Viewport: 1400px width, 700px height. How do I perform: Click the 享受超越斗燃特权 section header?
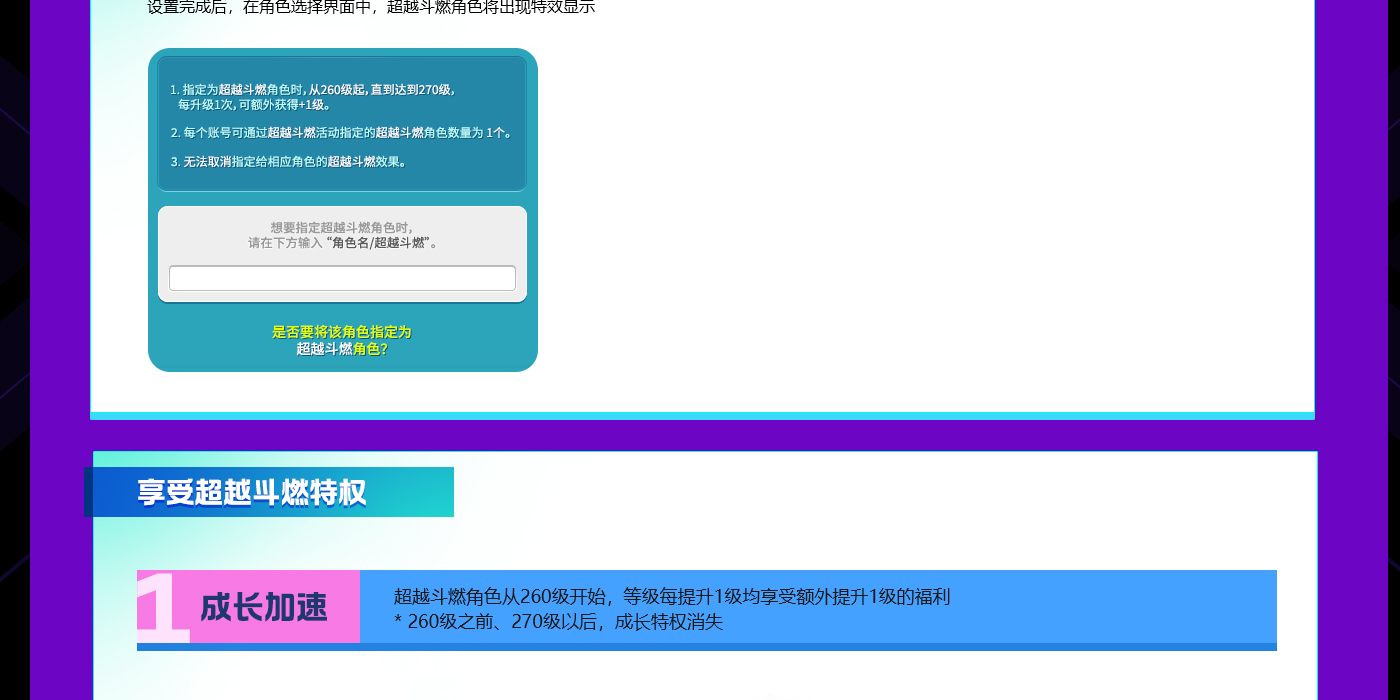tap(252, 492)
